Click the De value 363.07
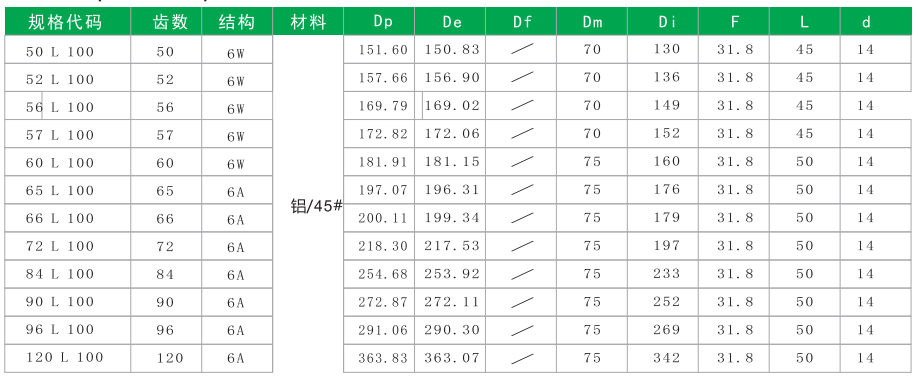This screenshot has height=378, width=918. [x=450, y=358]
